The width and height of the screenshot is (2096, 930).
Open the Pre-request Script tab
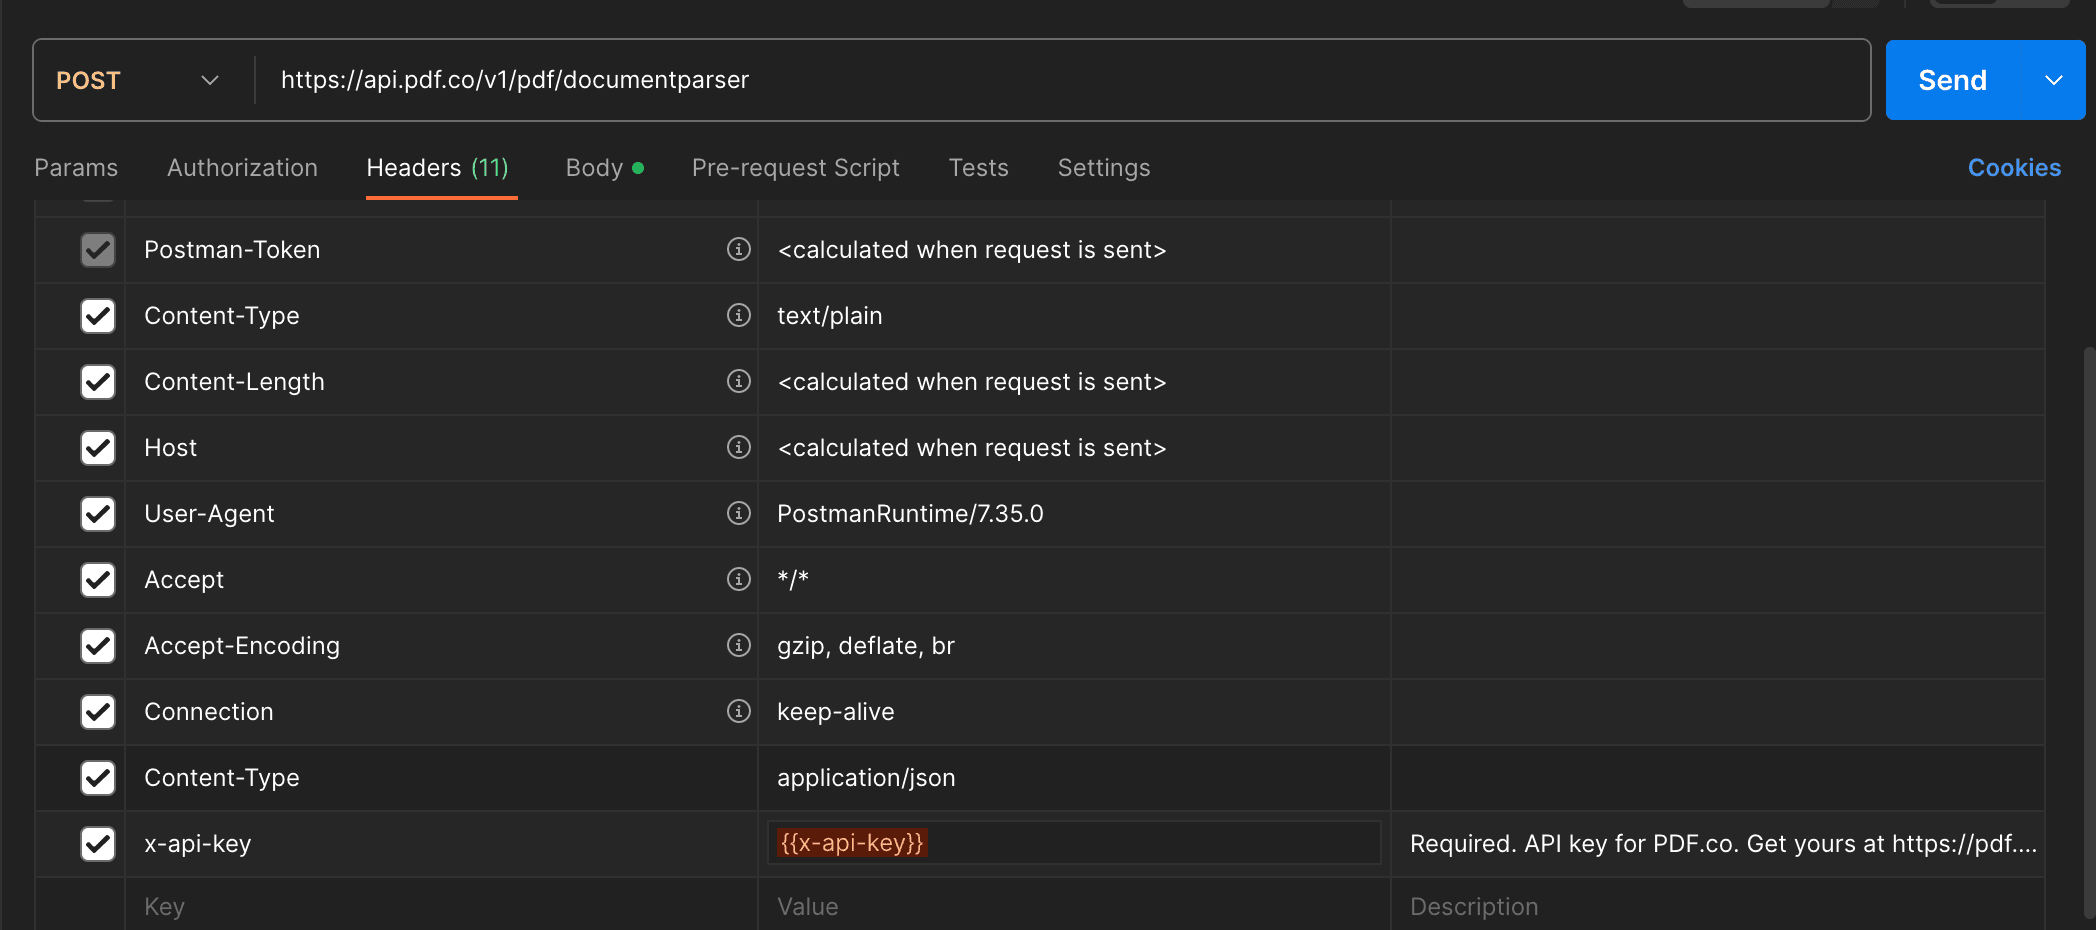pyautogui.click(x=795, y=168)
